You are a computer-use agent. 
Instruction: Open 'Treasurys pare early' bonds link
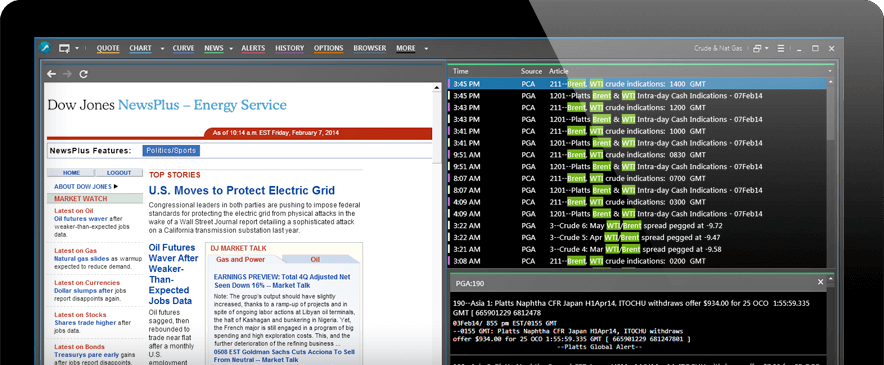pyautogui.click(x=86, y=355)
